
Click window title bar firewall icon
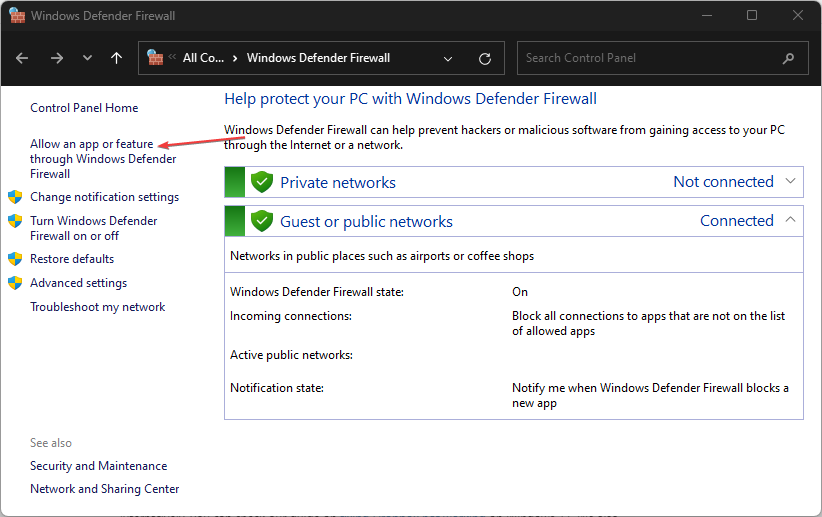17,16
